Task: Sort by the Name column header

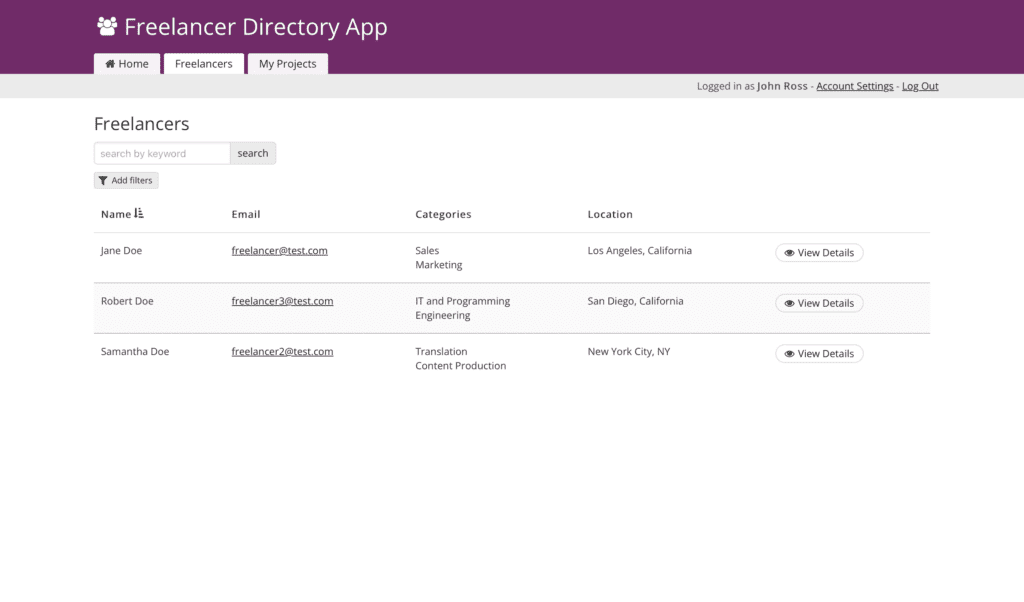Action: 116,214
